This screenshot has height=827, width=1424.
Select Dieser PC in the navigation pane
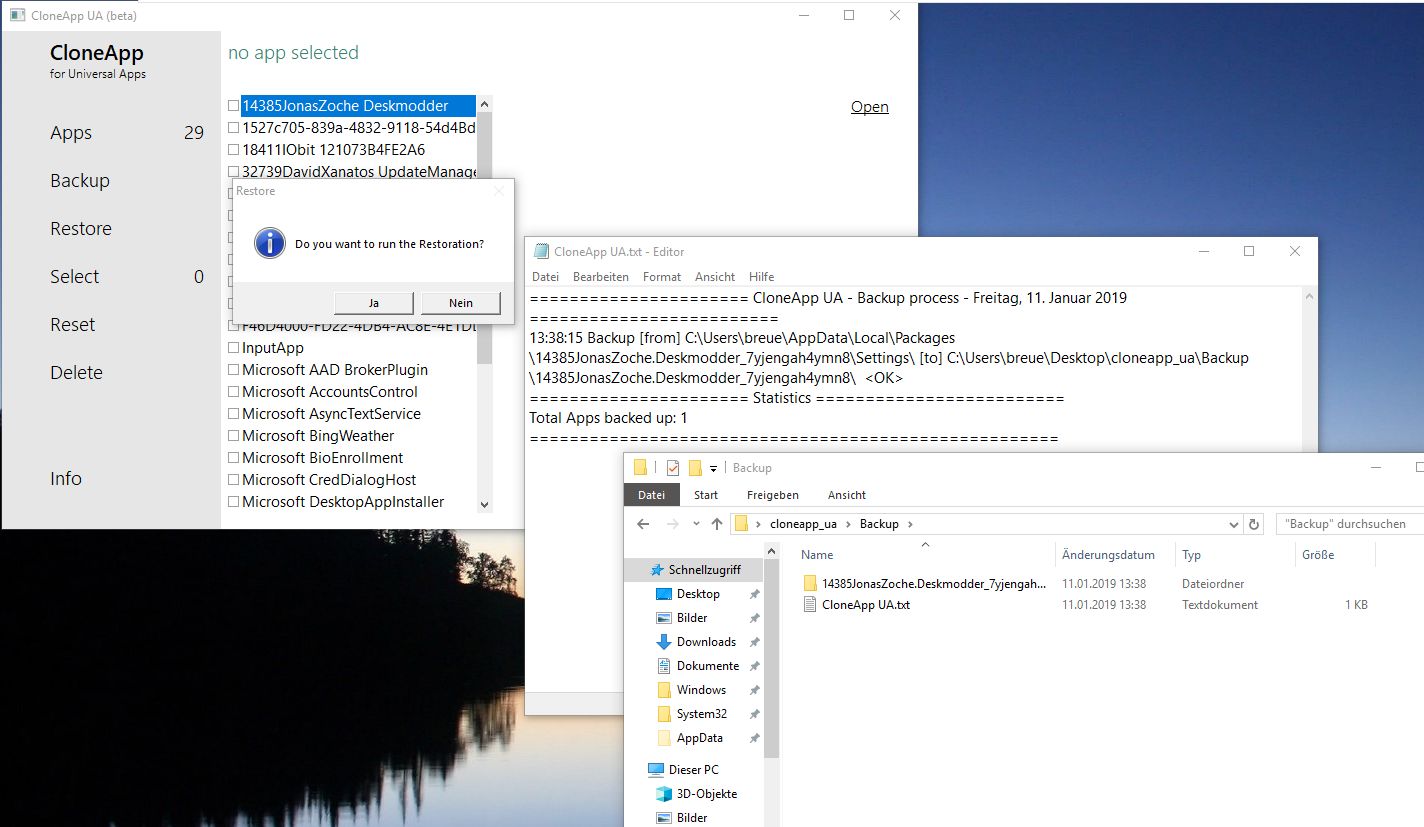tap(693, 770)
